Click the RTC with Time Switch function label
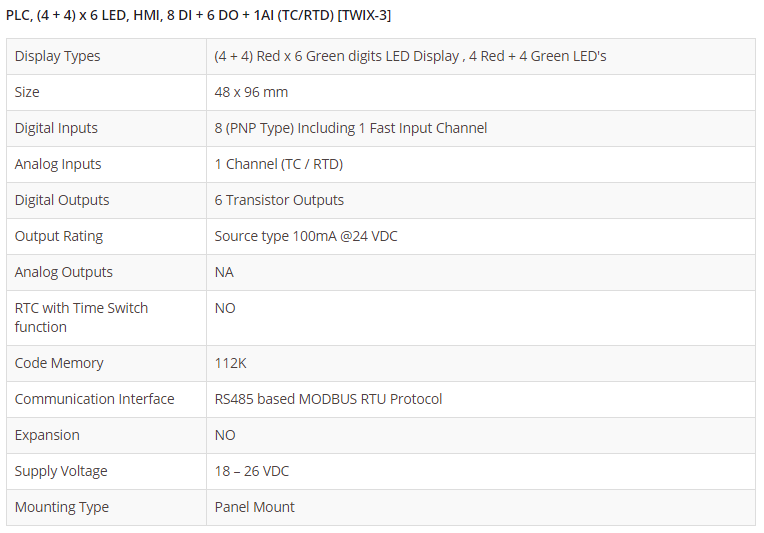764x533 pixels. point(81,317)
